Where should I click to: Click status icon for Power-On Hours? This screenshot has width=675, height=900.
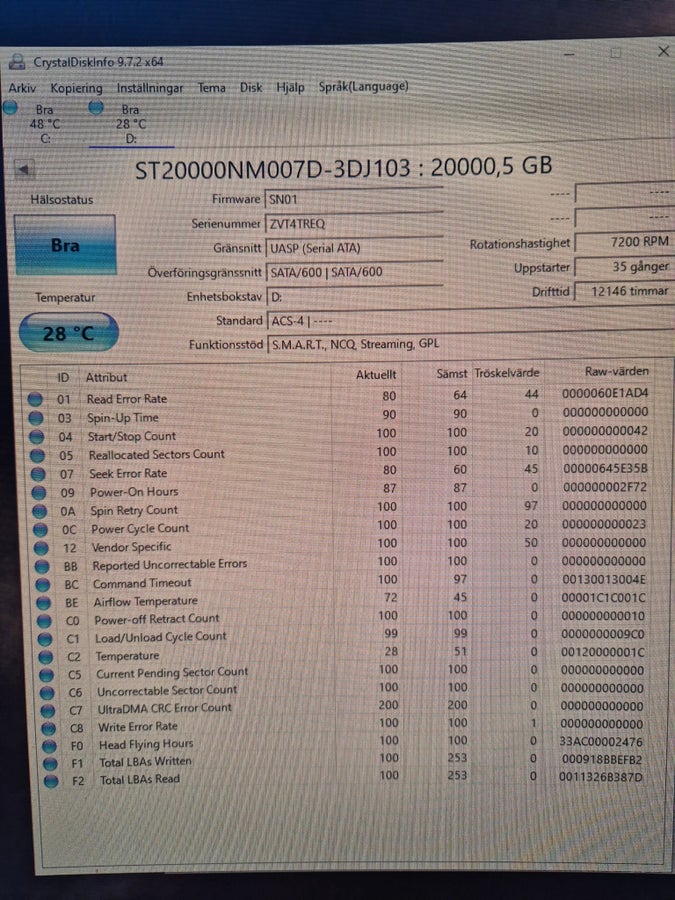click(39, 492)
